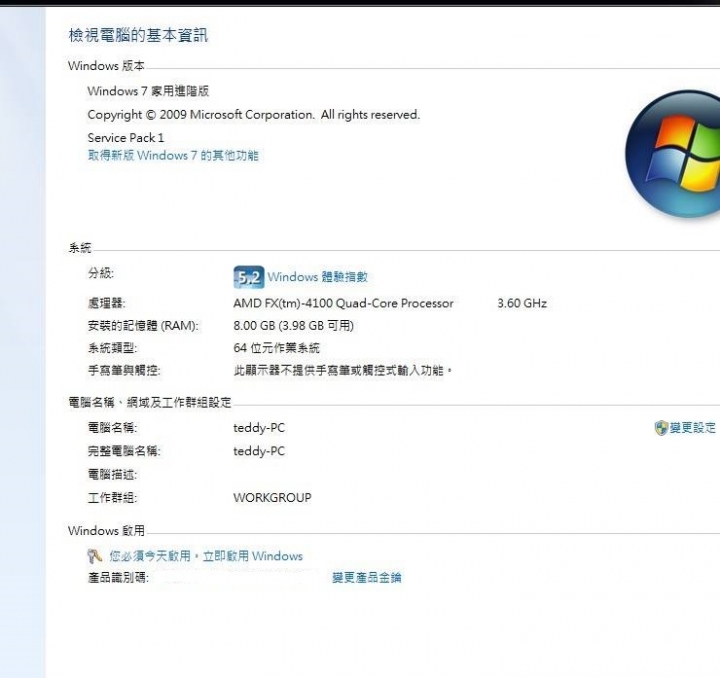
Task: Click the pen and touch text 此顯示器不提供手寫筆或觸控式輸入功能
Action: coord(343,370)
